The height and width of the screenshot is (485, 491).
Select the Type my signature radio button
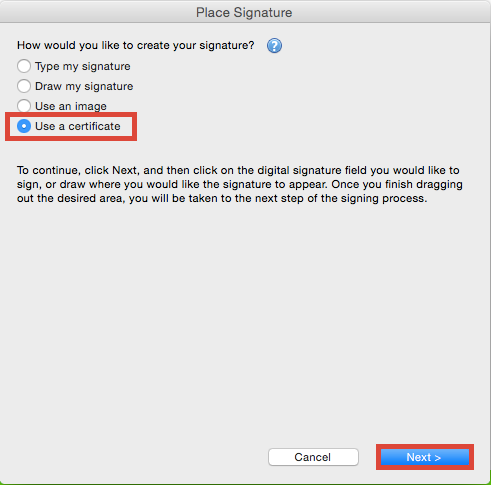click(24, 66)
